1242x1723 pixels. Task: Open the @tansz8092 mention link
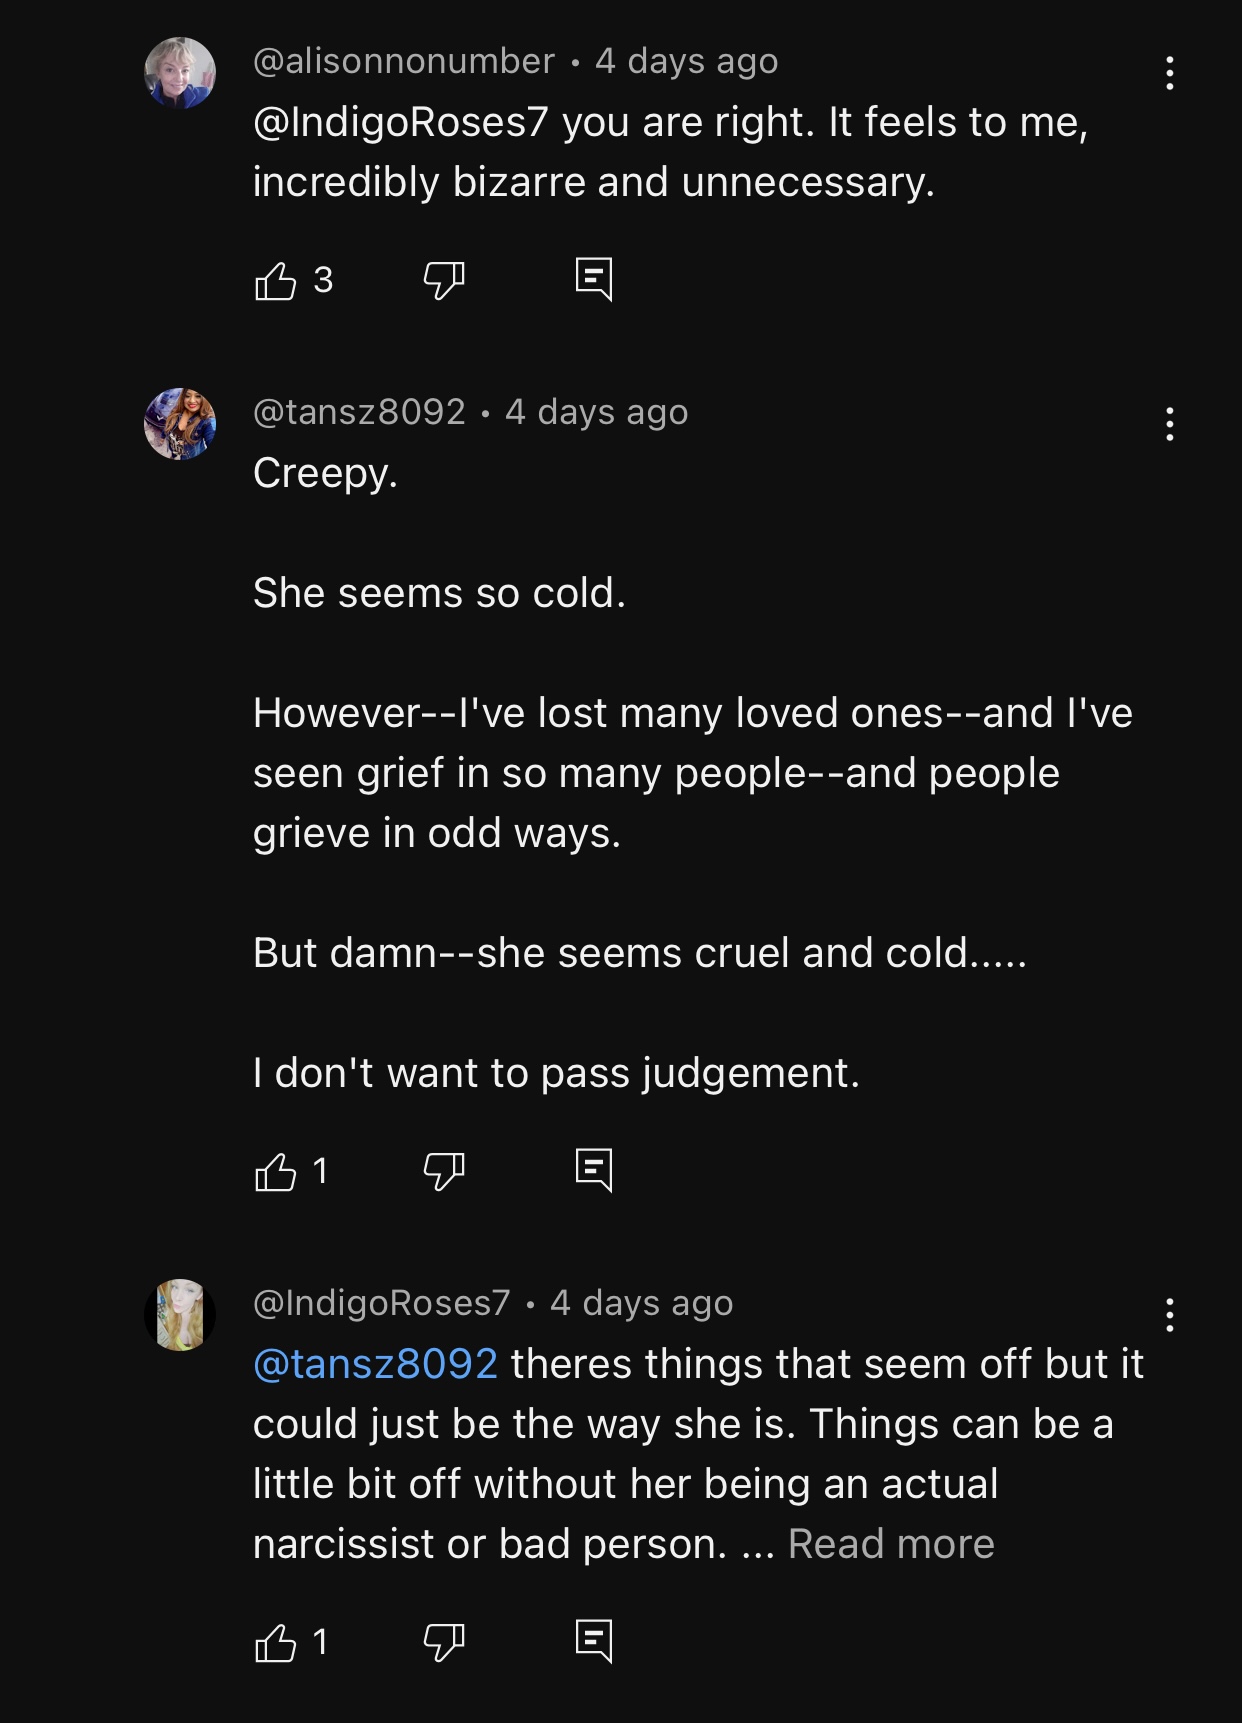tap(375, 1364)
